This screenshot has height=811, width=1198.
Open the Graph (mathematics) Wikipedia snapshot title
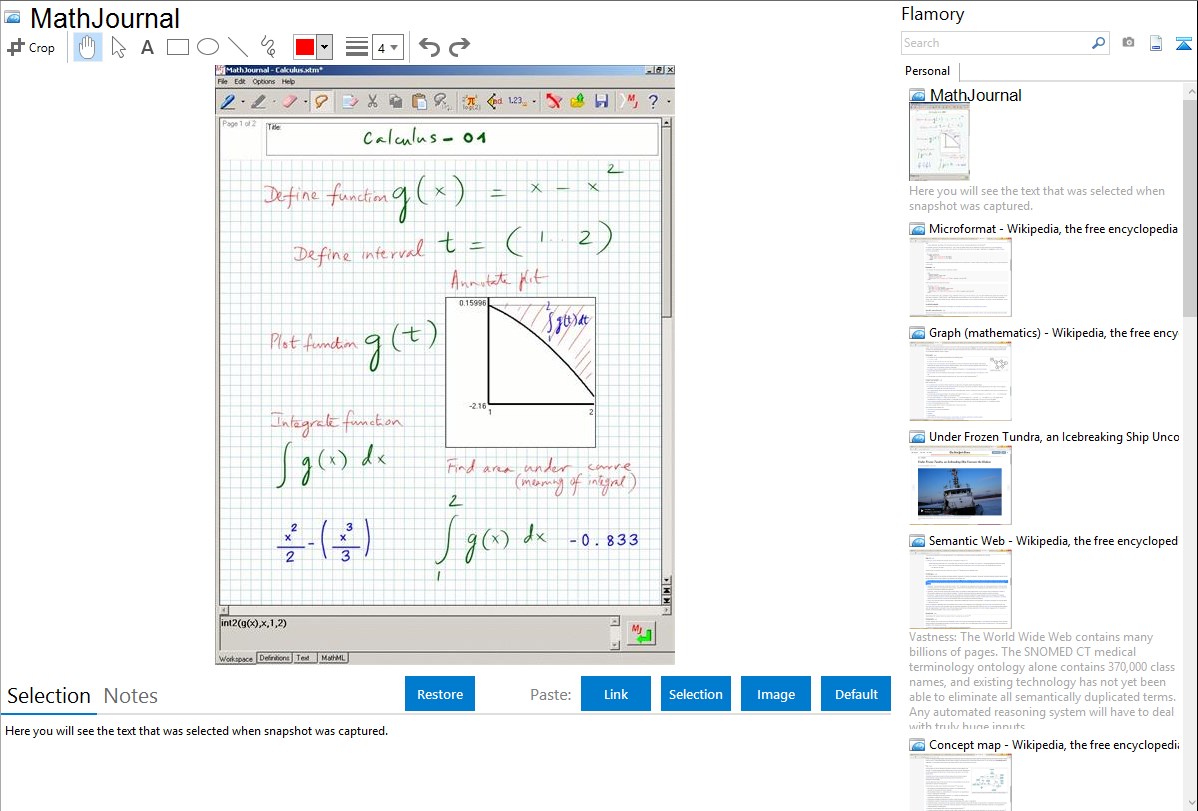click(x=1054, y=333)
